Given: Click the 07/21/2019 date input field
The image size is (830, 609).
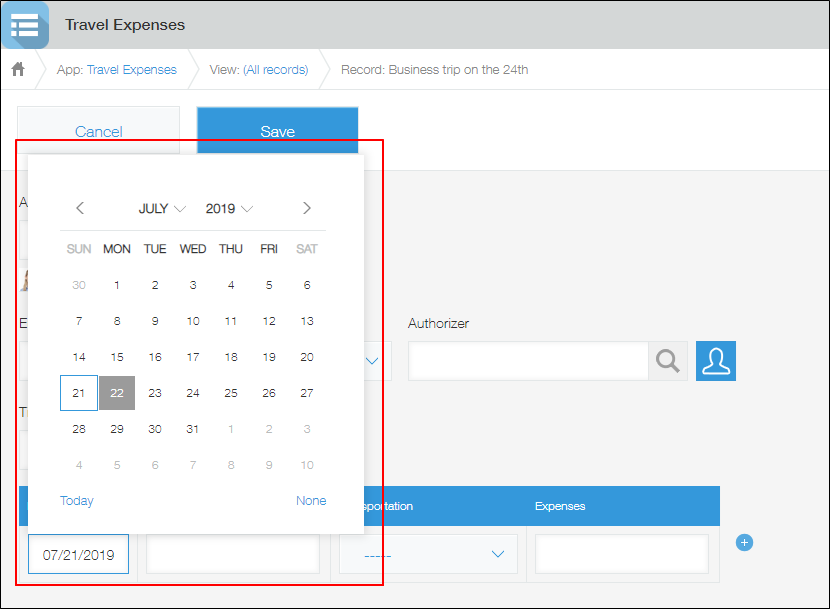Looking at the screenshot, I should [78, 553].
